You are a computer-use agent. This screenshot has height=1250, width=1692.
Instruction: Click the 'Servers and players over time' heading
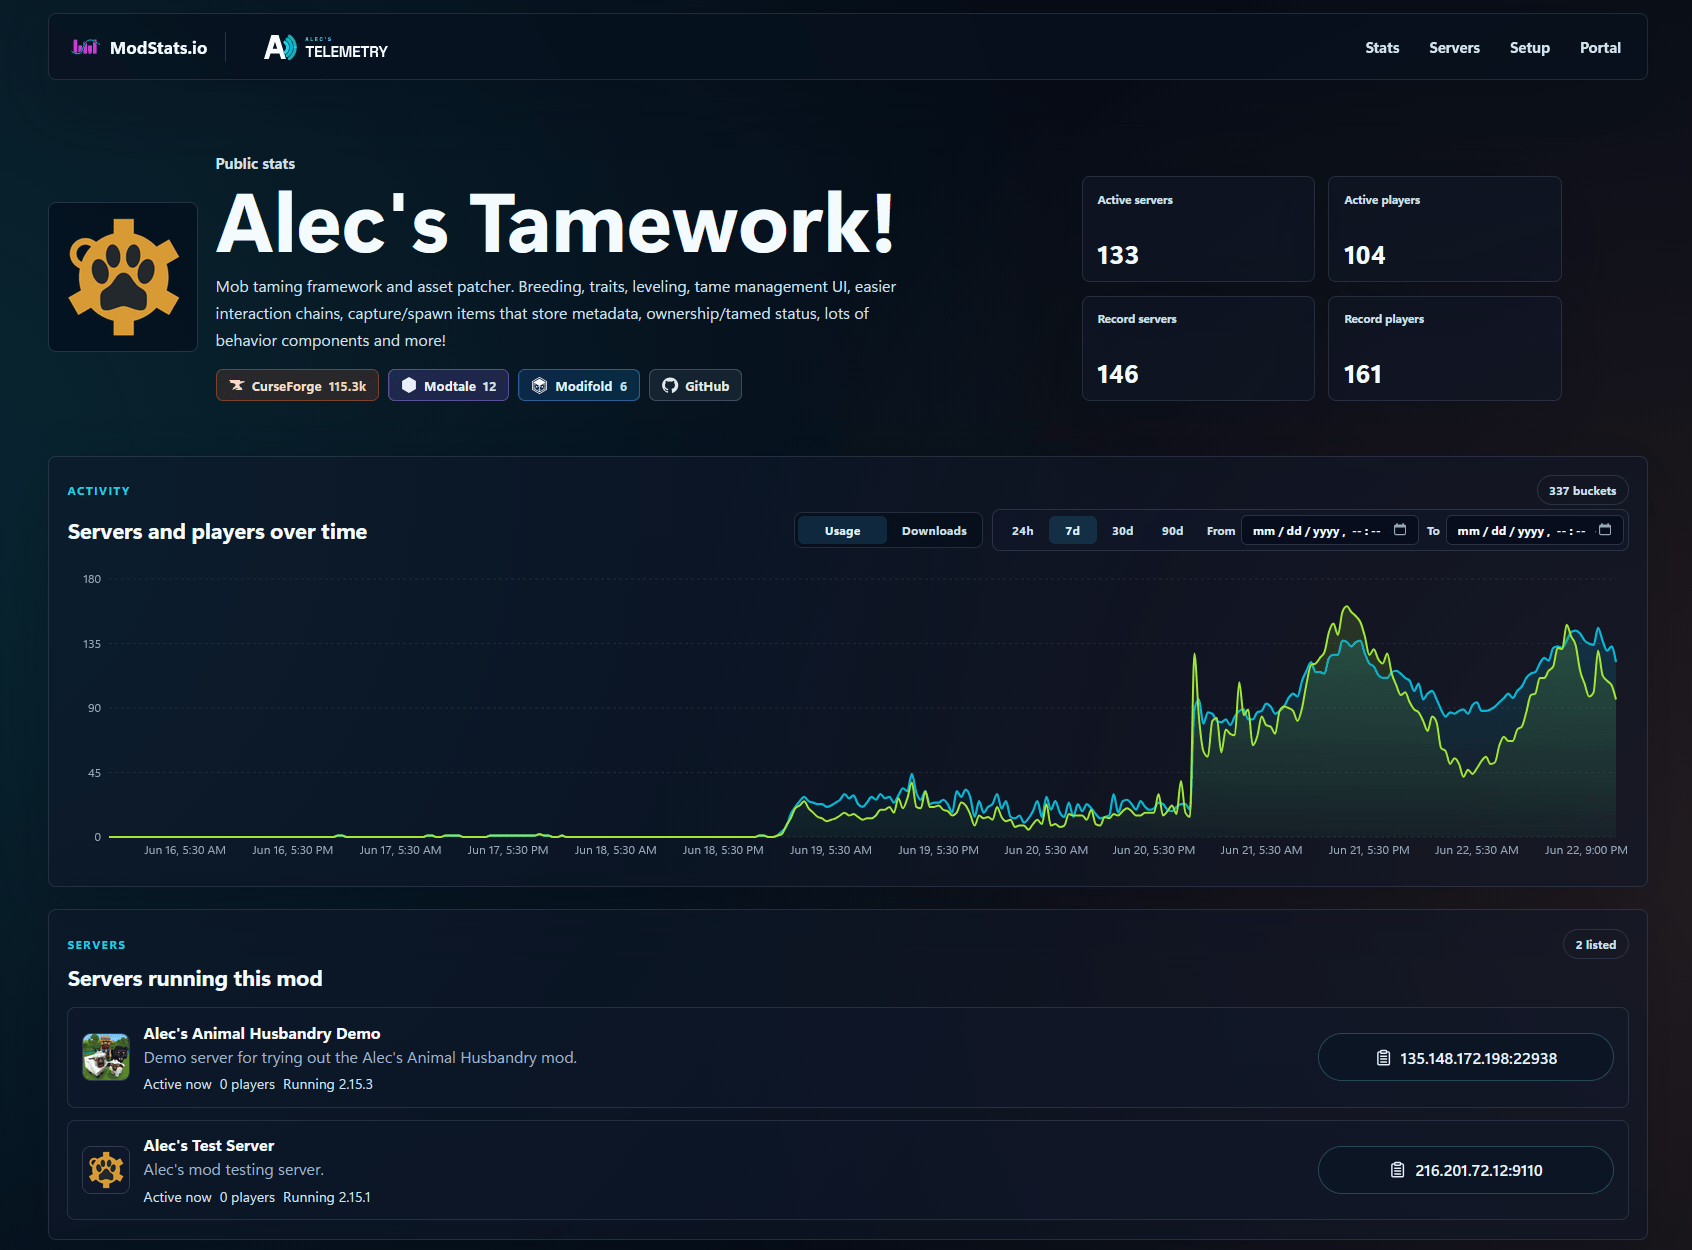click(x=217, y=532)
